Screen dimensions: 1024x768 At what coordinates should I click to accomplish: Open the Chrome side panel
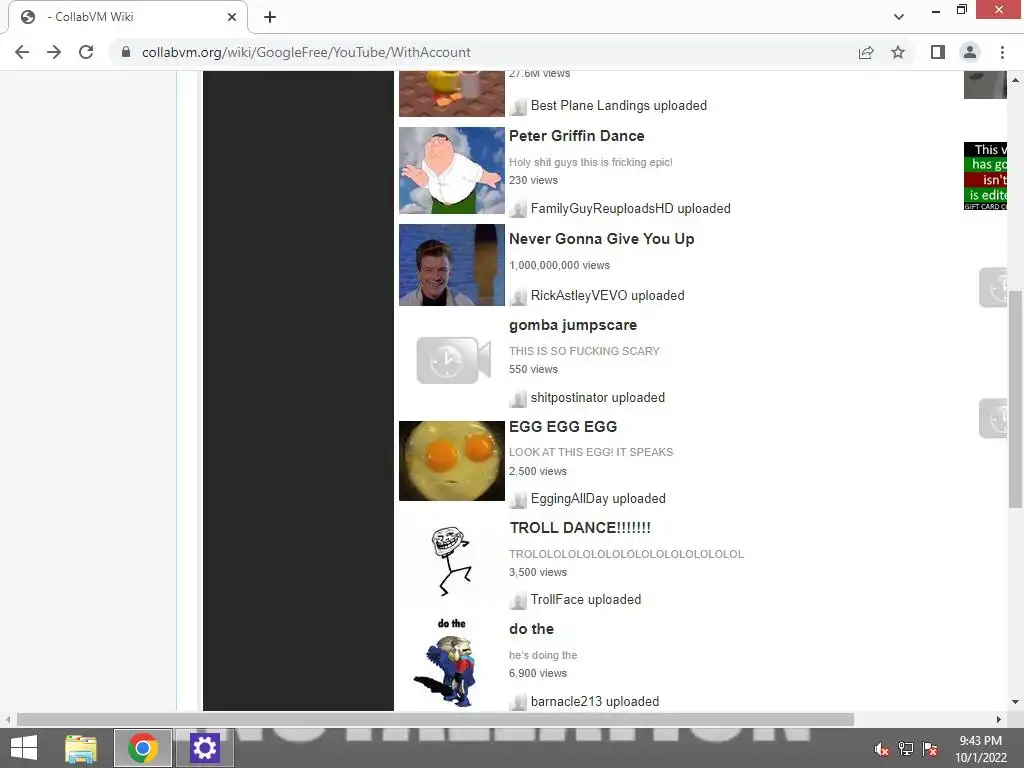[938, 52]
